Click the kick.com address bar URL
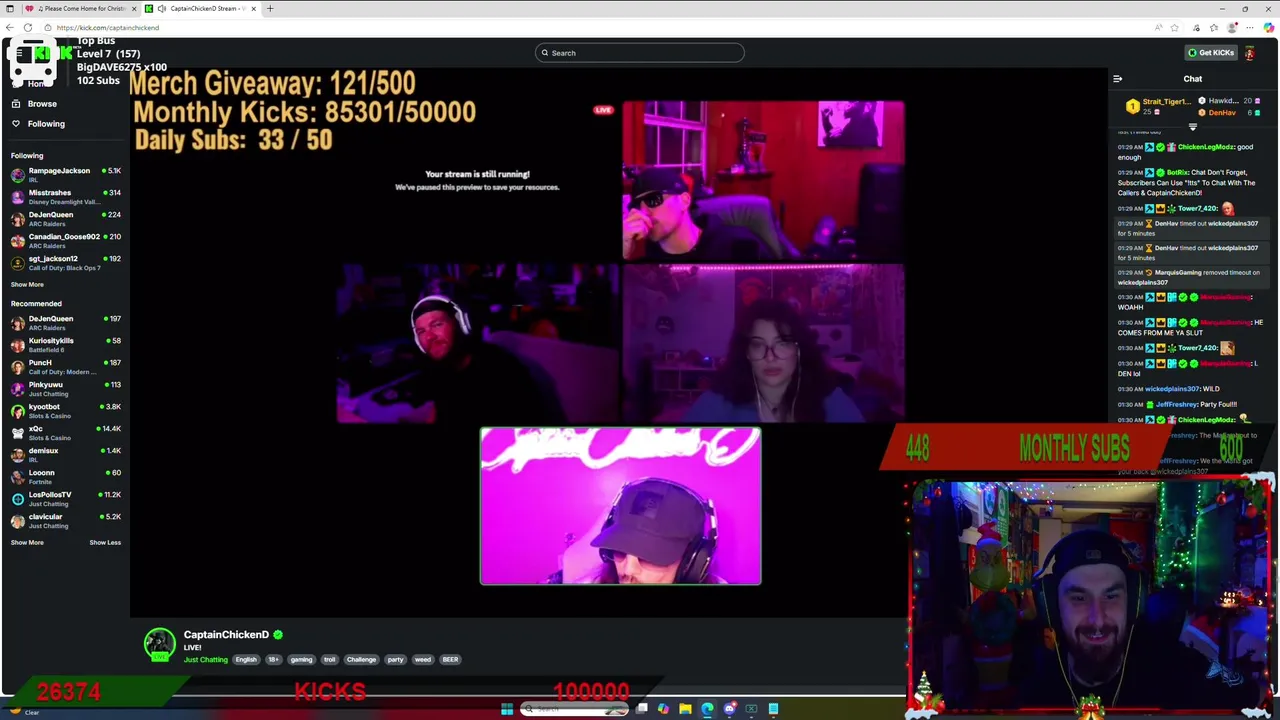 pos(108,27)
